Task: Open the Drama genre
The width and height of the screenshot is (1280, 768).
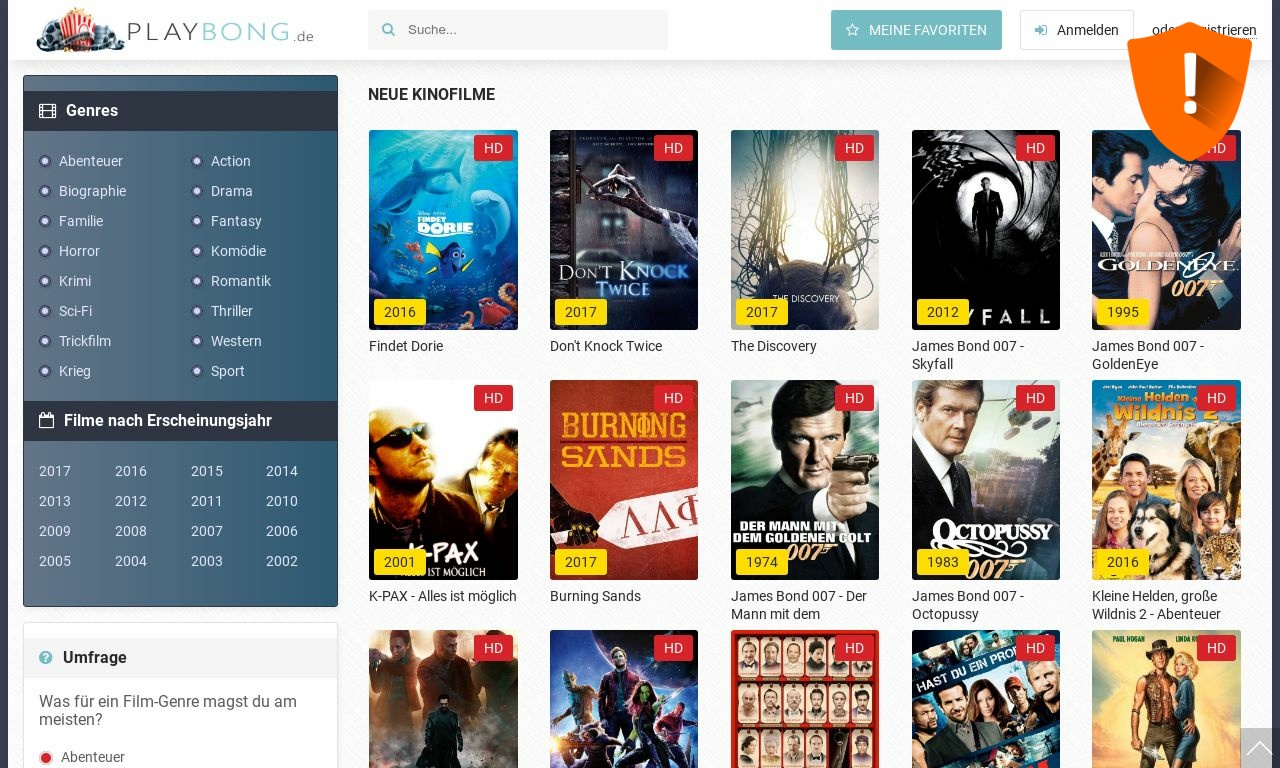Action: 232,191
